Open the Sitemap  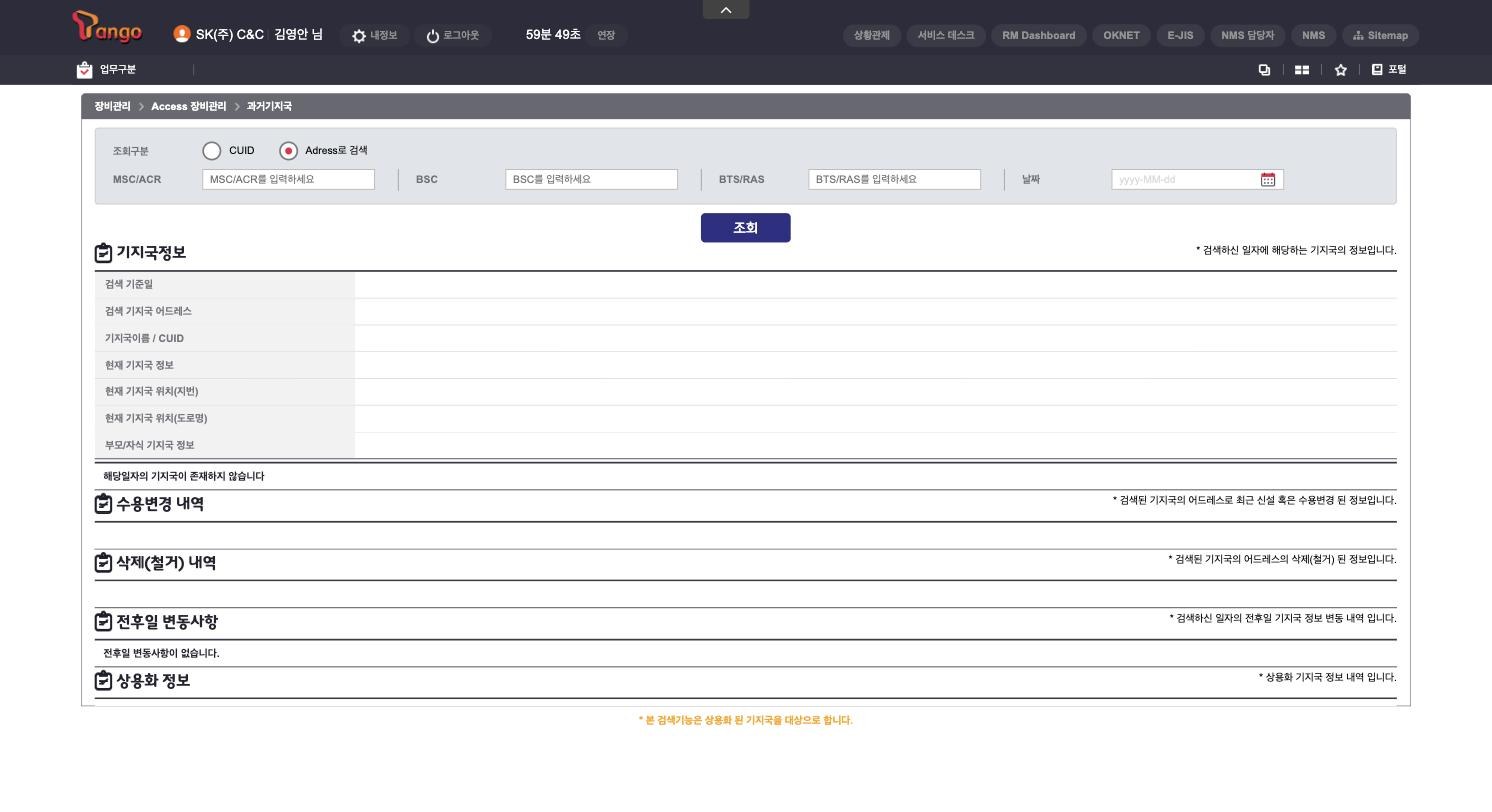tap(1380, 35)
